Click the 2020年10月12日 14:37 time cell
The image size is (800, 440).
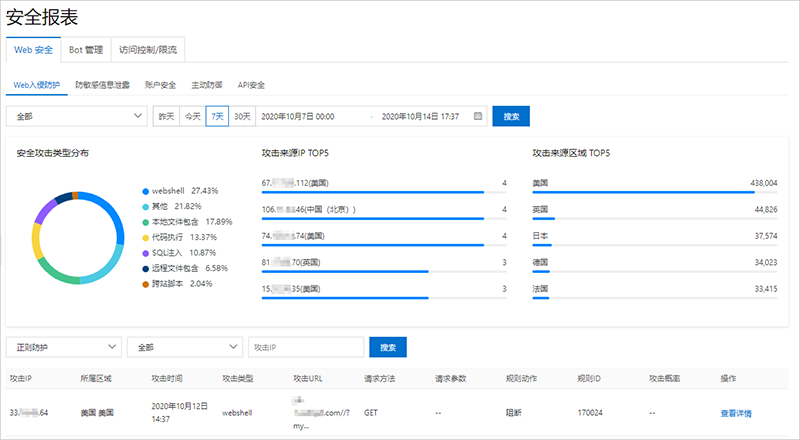point(180,412)
